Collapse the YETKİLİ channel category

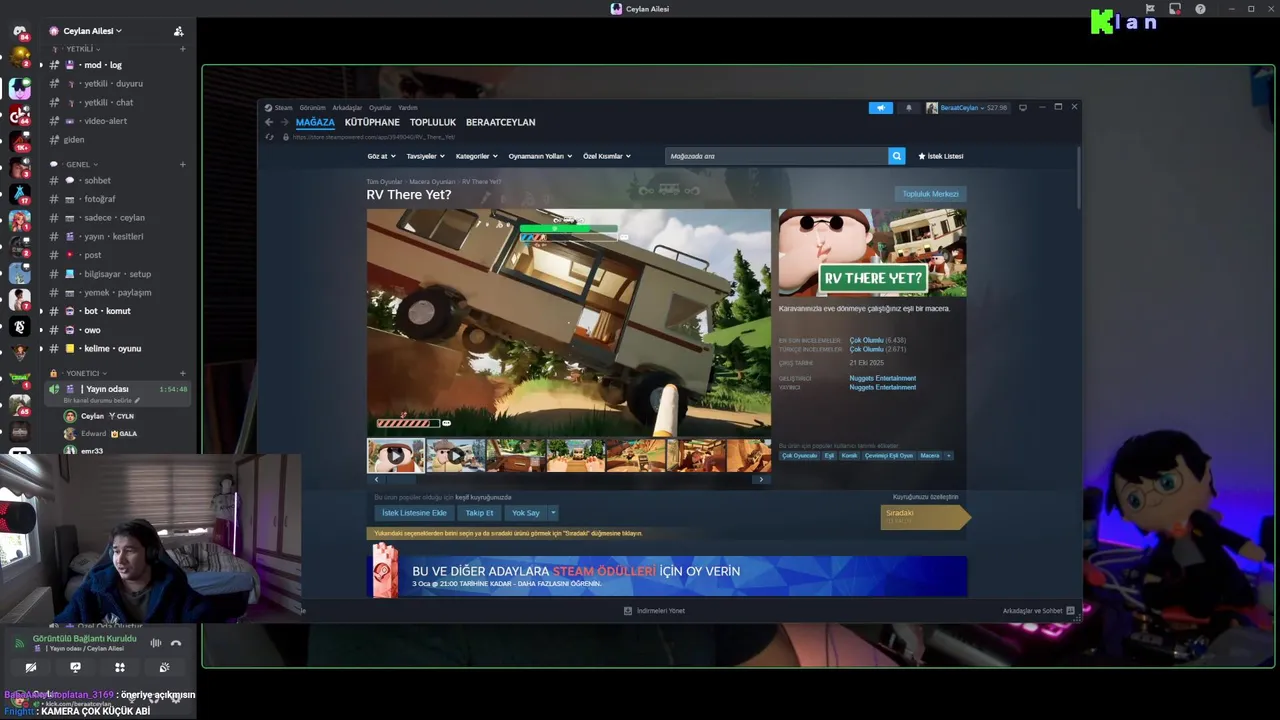point(82,49)
